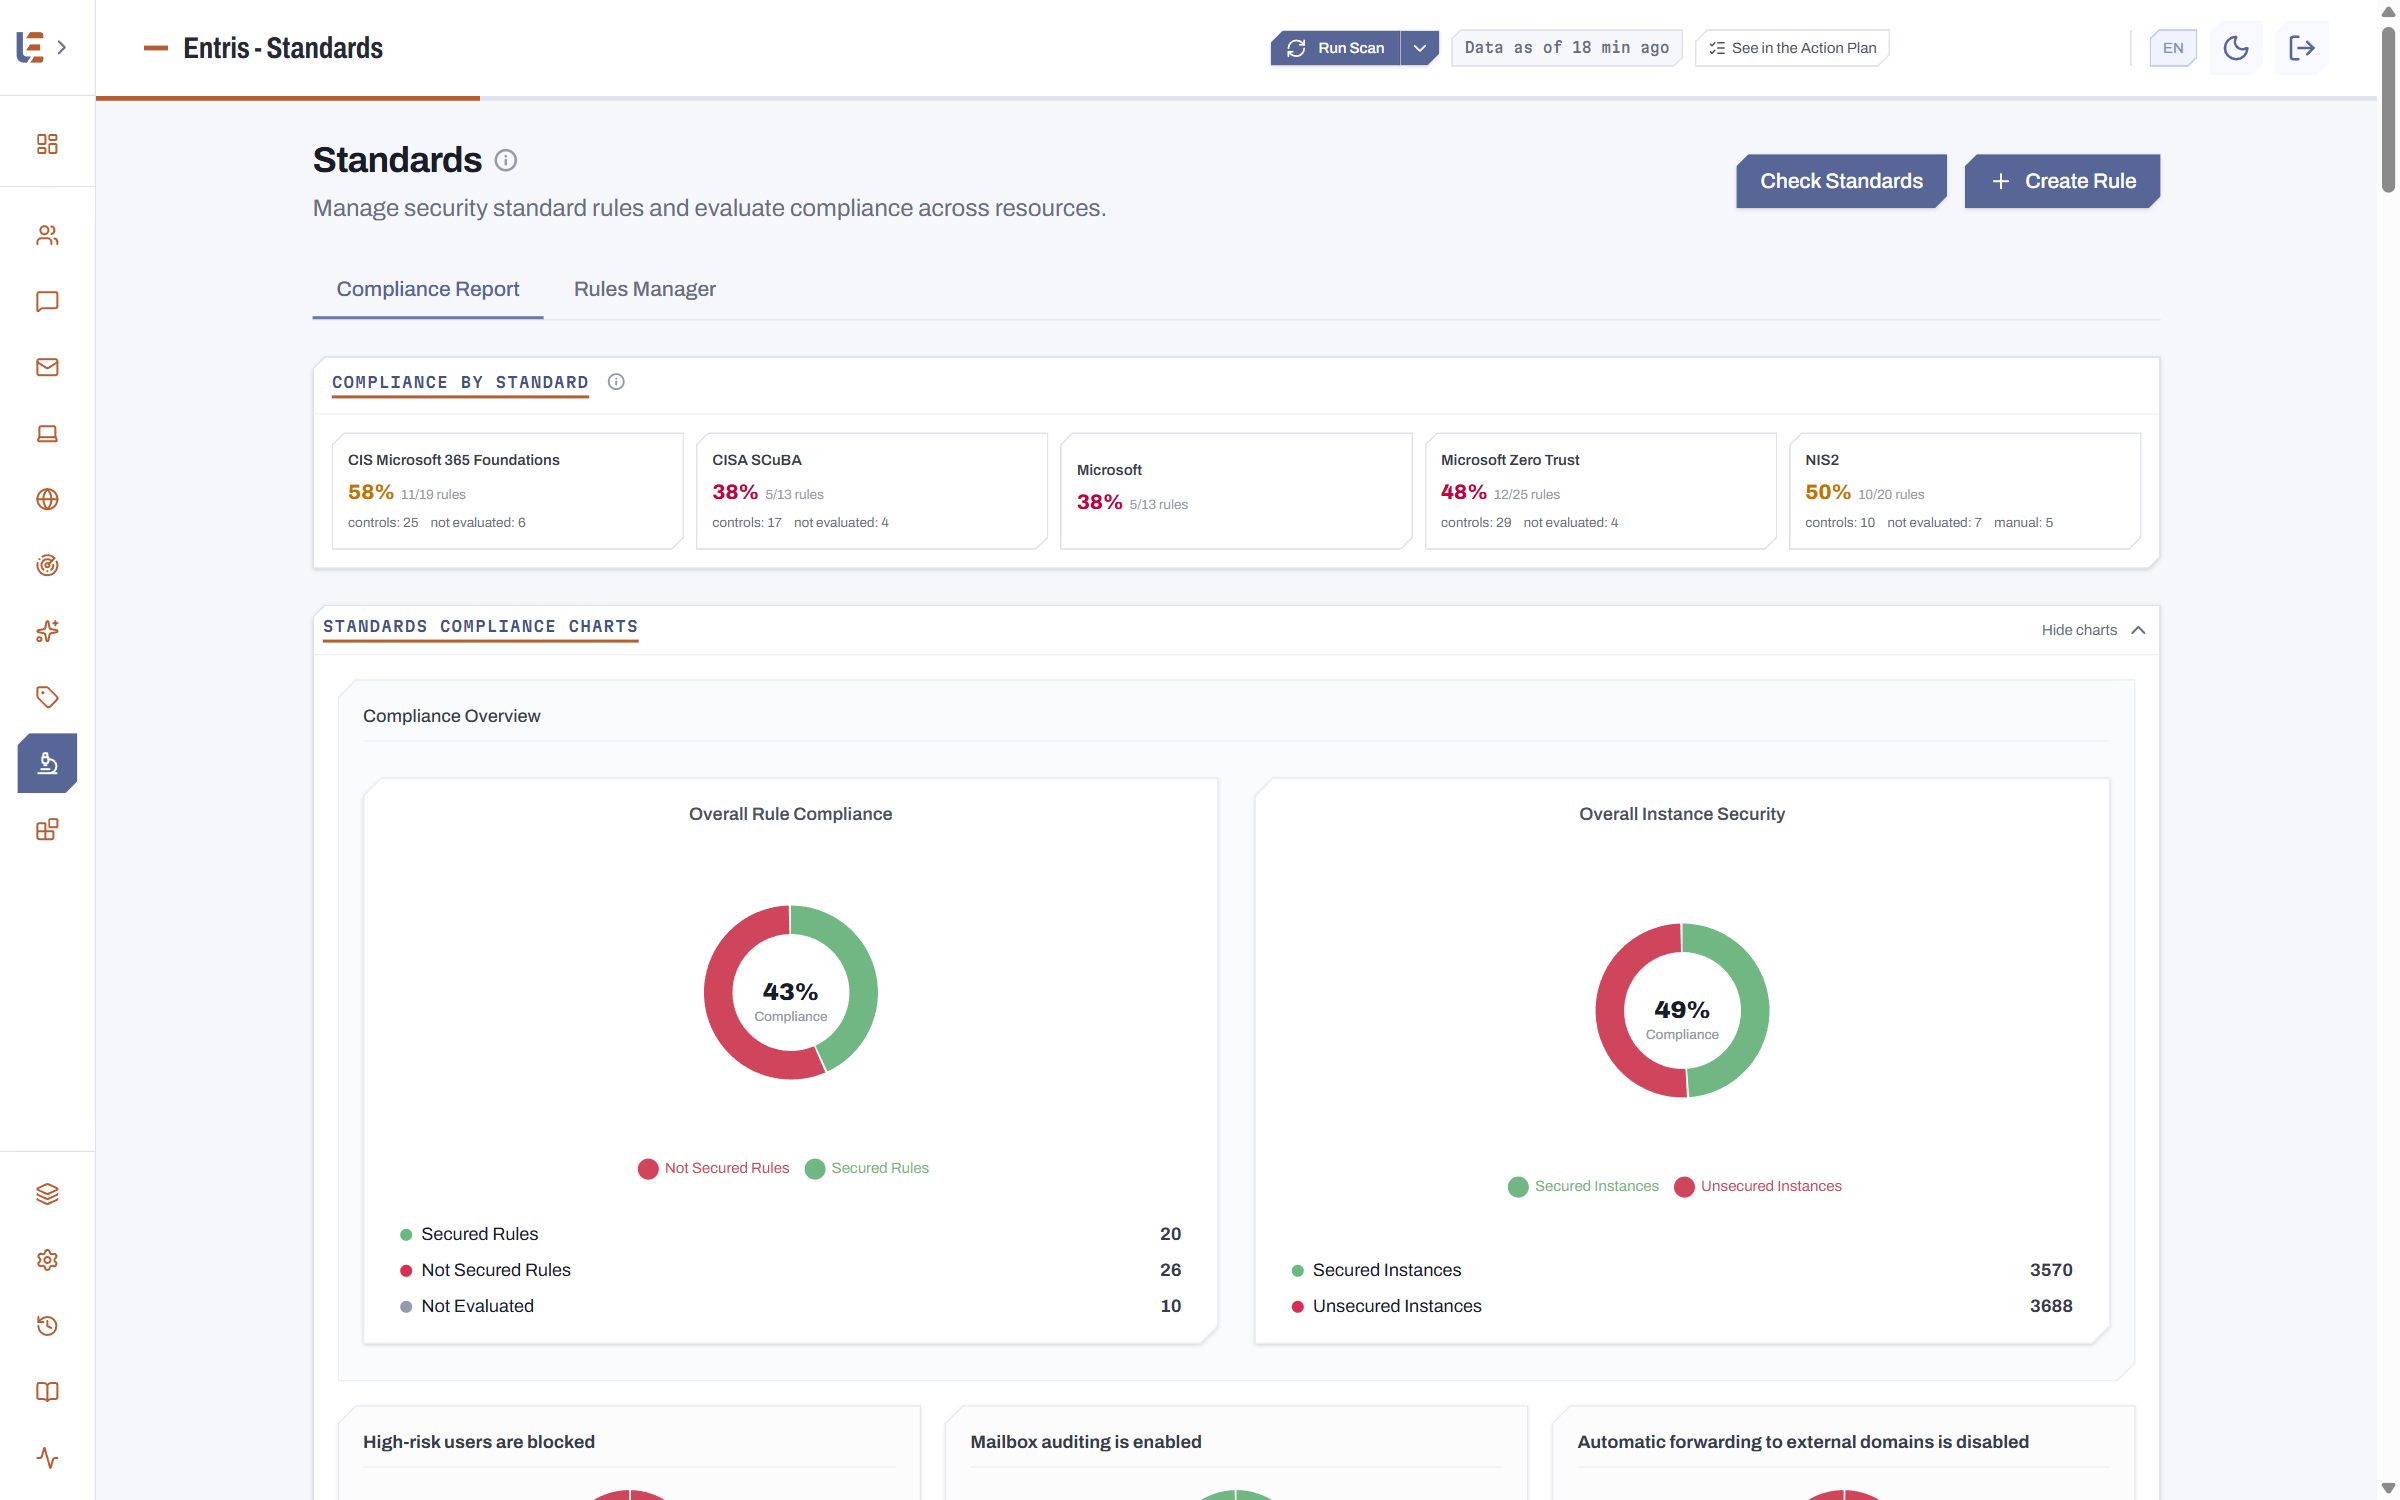Open the stacked layers icon in sidebar

point(47,1194)
